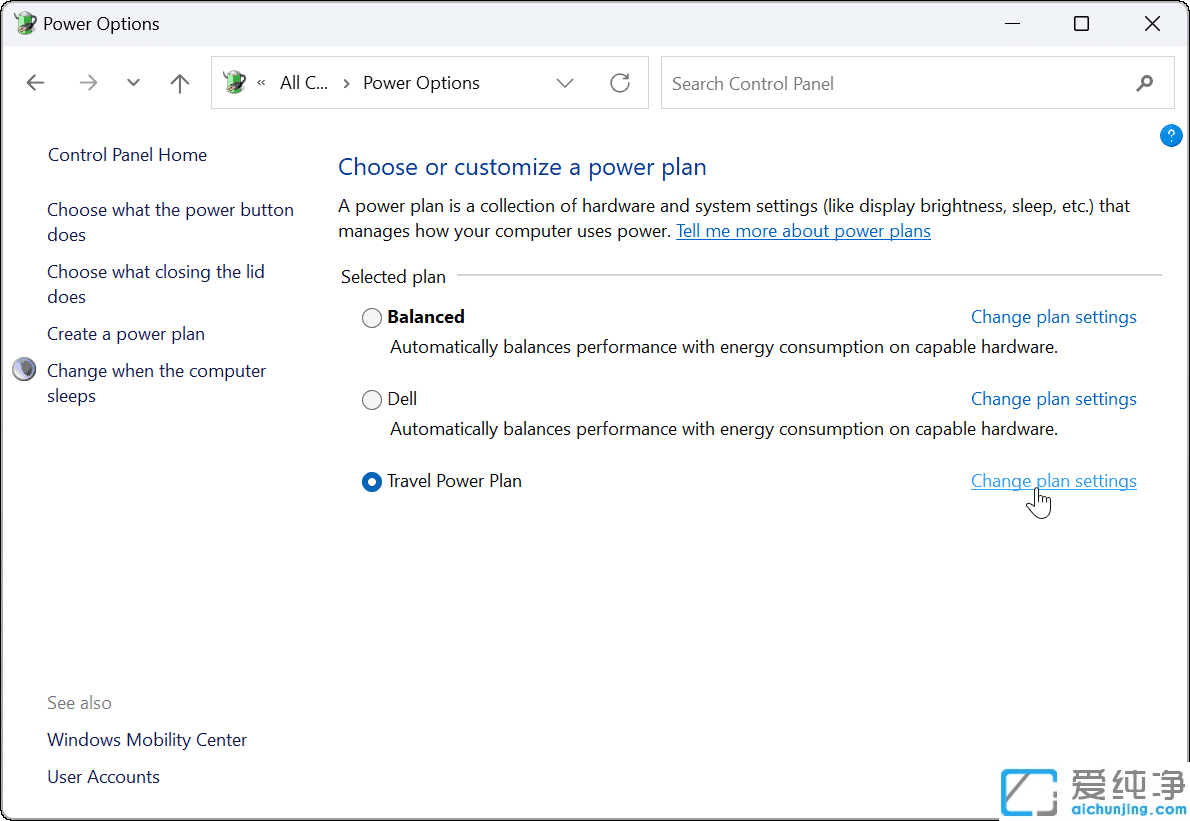Select the Dell power plan

click(x=372, y=400)
